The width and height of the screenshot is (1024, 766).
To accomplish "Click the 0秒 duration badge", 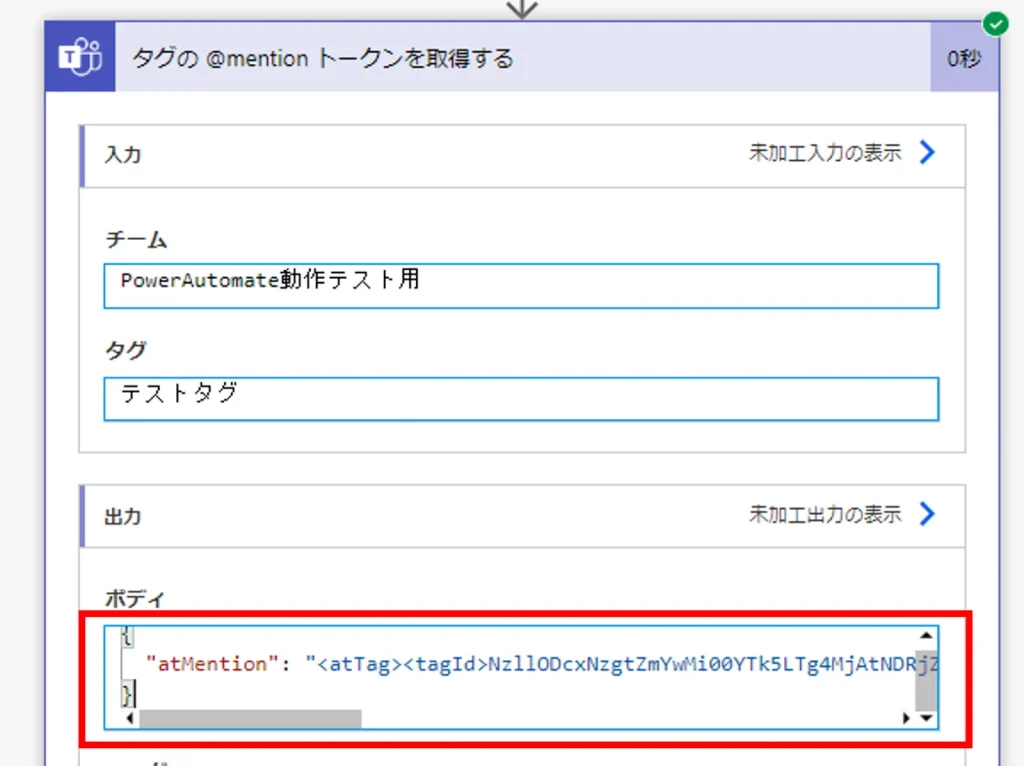I will tap(964, 58).
